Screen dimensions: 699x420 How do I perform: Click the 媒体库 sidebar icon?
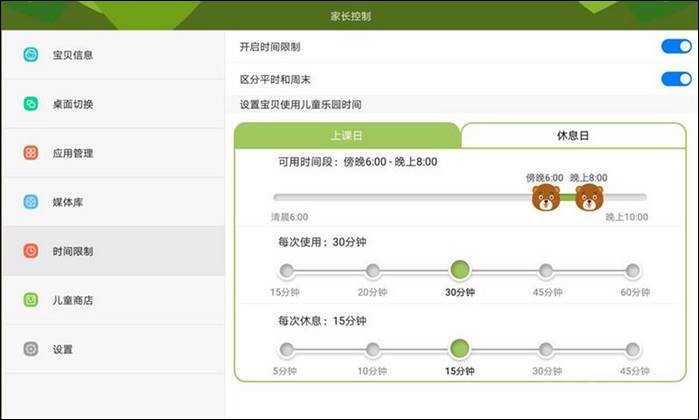[31, 202]
